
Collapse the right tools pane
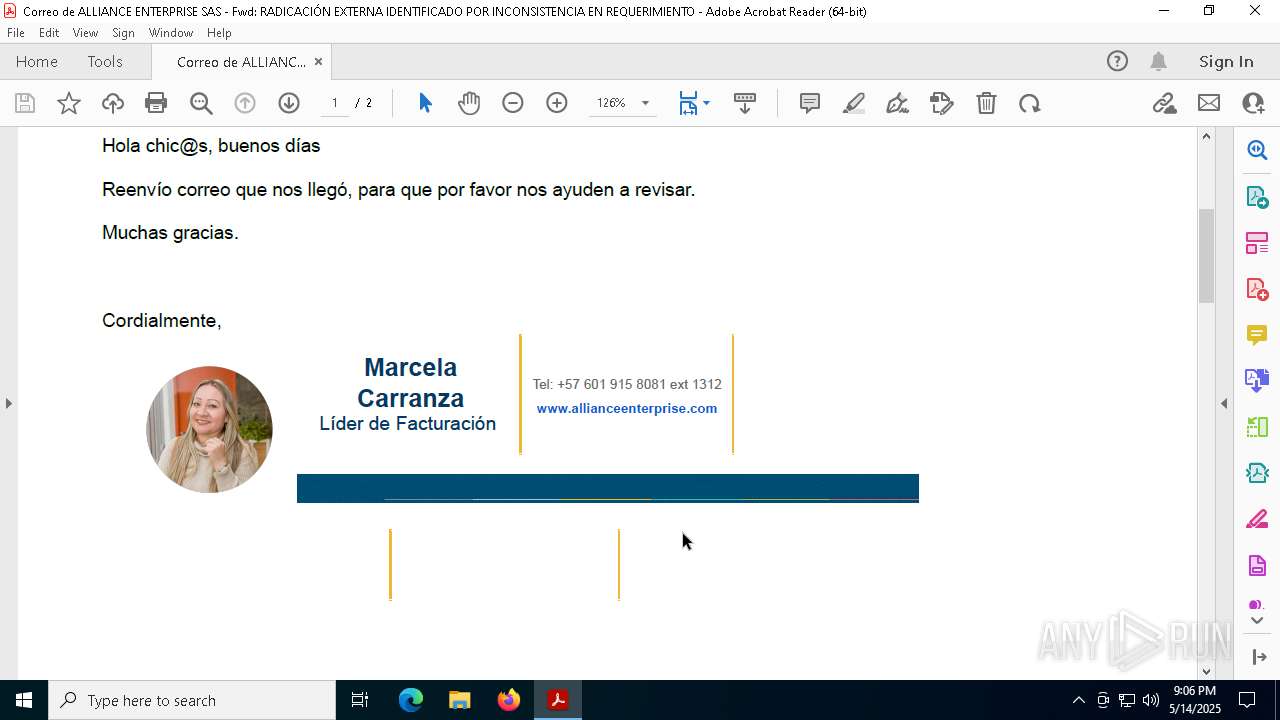pos(1258,656)
